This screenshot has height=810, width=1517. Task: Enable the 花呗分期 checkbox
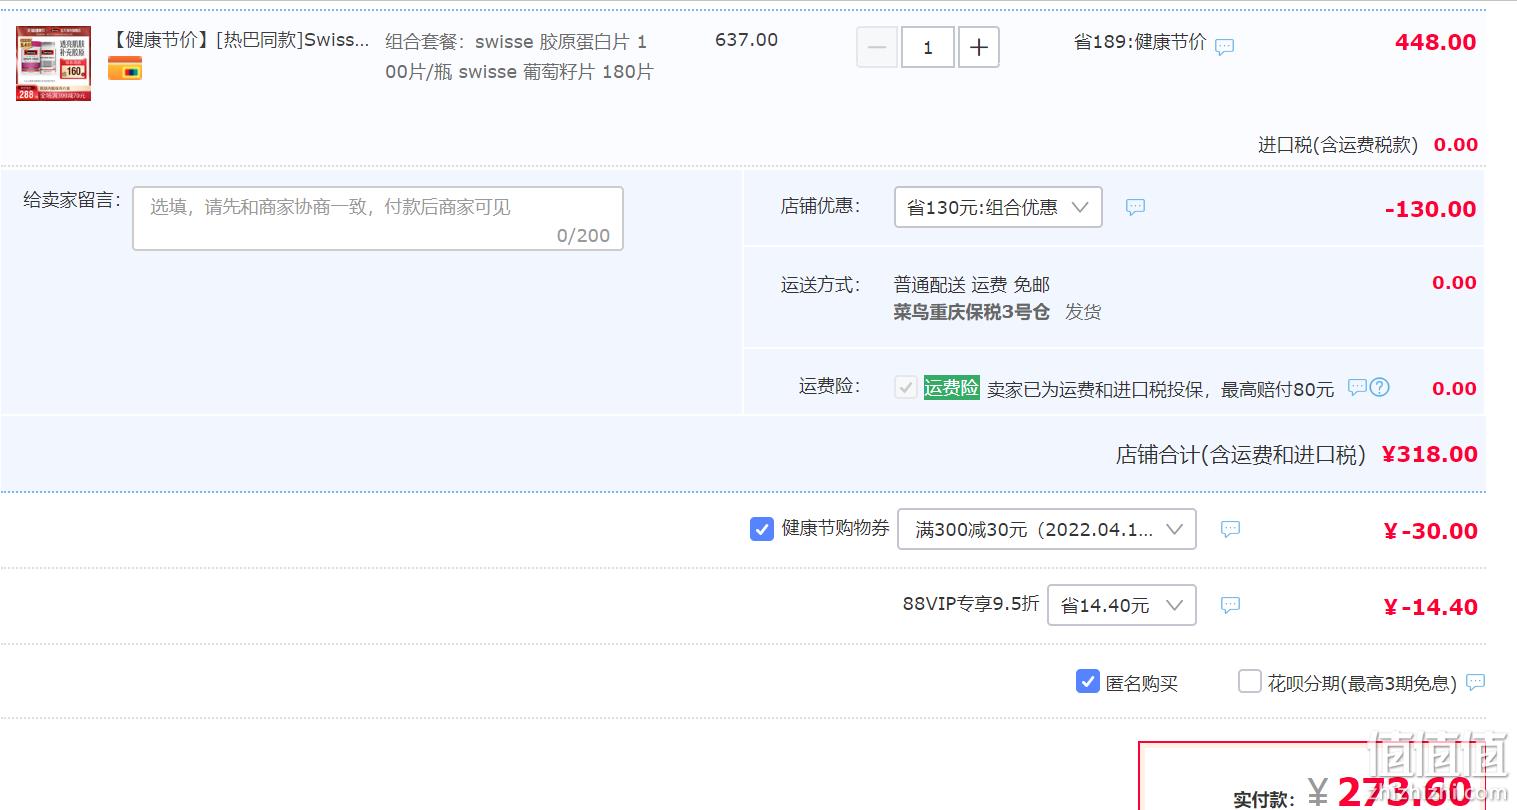pyautogui.click(x=1250, y=682)
